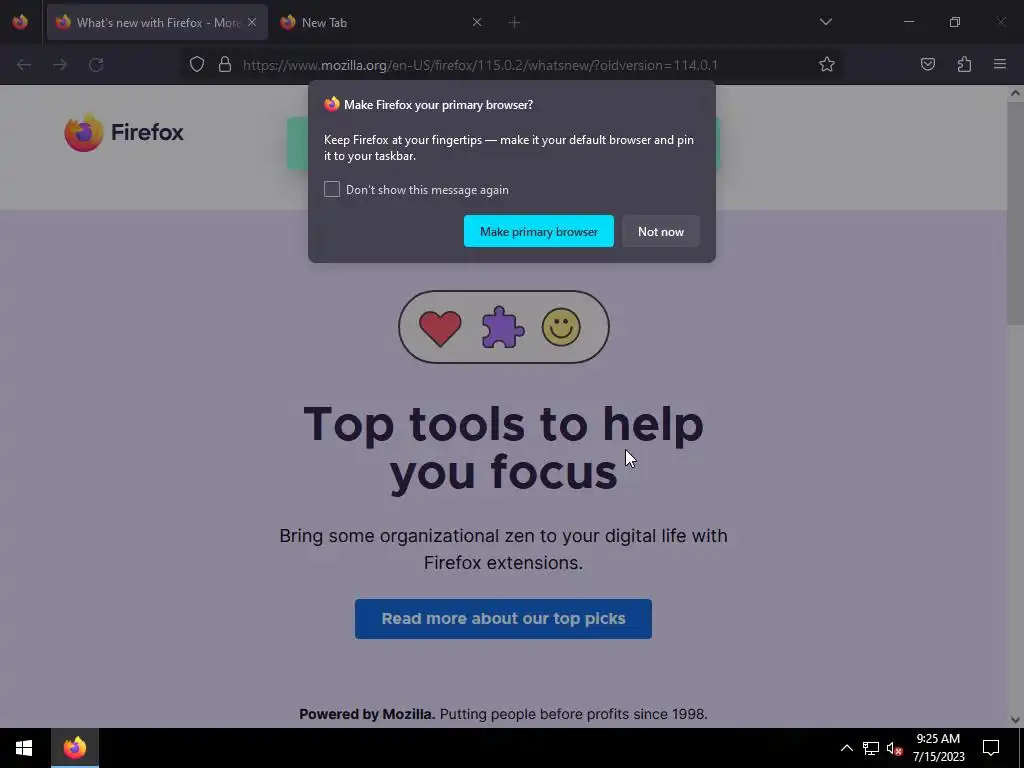Save page to Pocket
The image size is (1024, 768).
click(928, 65)
